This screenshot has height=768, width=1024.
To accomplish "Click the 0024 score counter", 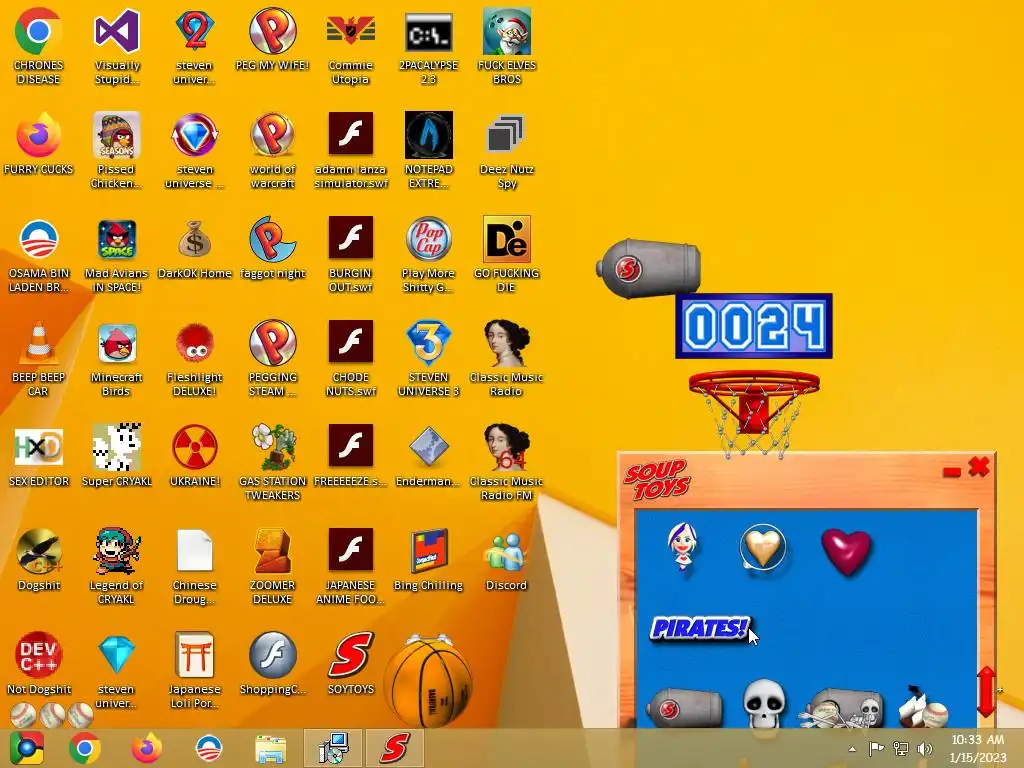I will tap(754, 326).
